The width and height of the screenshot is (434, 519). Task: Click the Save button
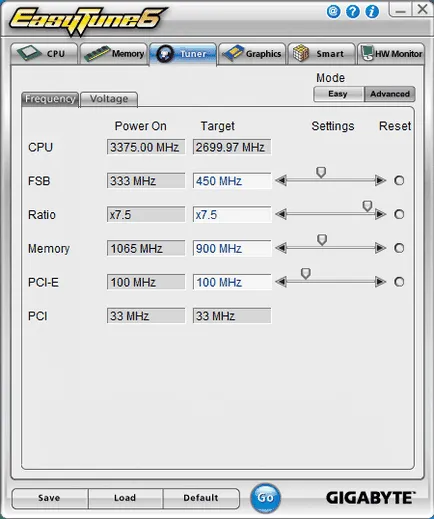[x=50, y=498]
